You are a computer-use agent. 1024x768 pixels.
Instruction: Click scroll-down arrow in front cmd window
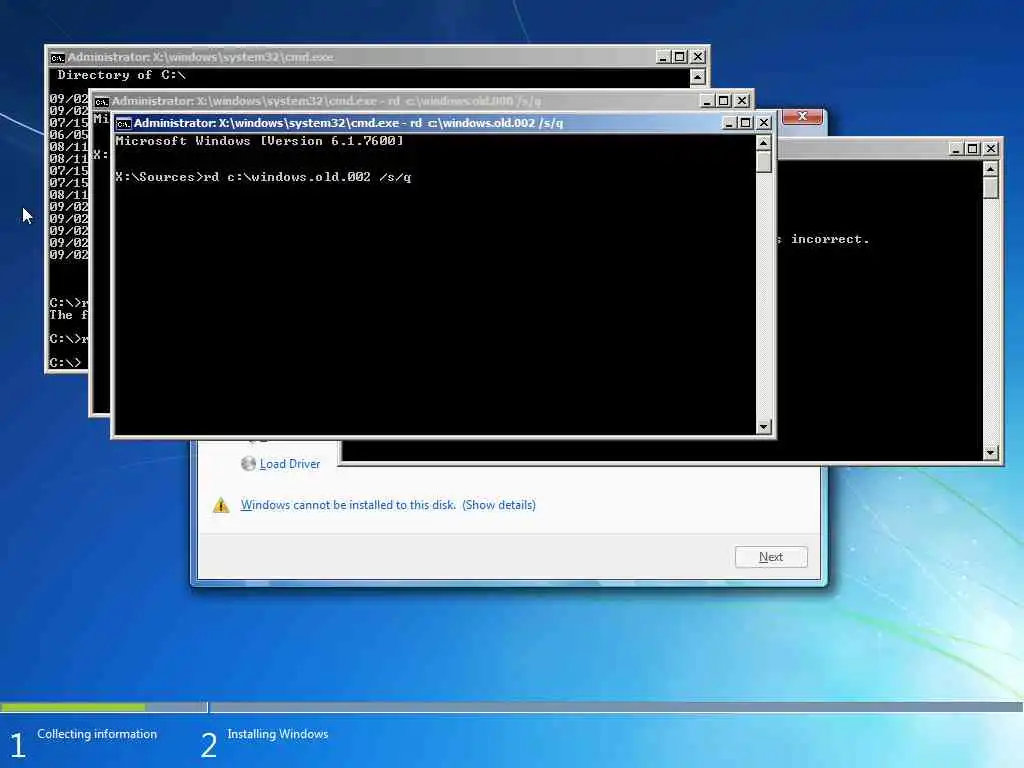coord(763,427)
